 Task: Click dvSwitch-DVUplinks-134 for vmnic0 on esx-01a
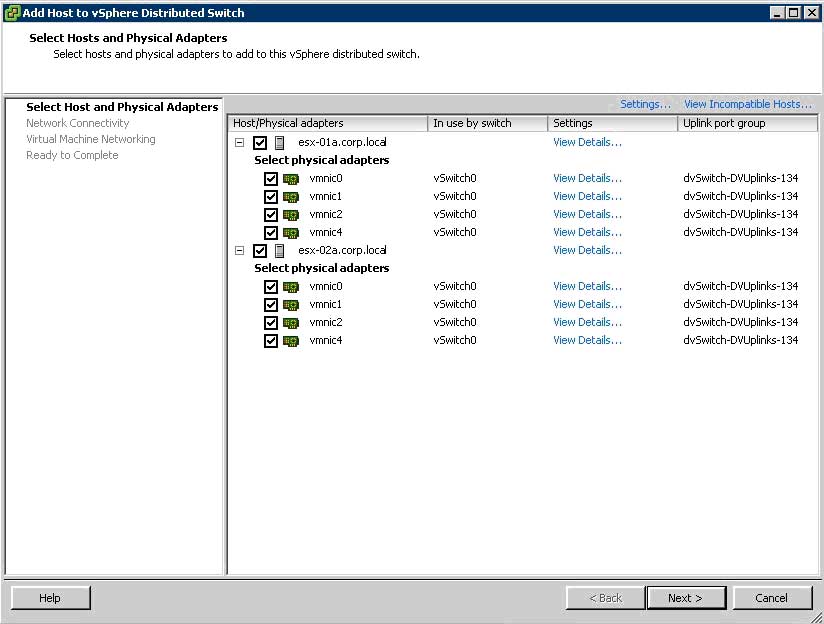(x=740, y=178)
